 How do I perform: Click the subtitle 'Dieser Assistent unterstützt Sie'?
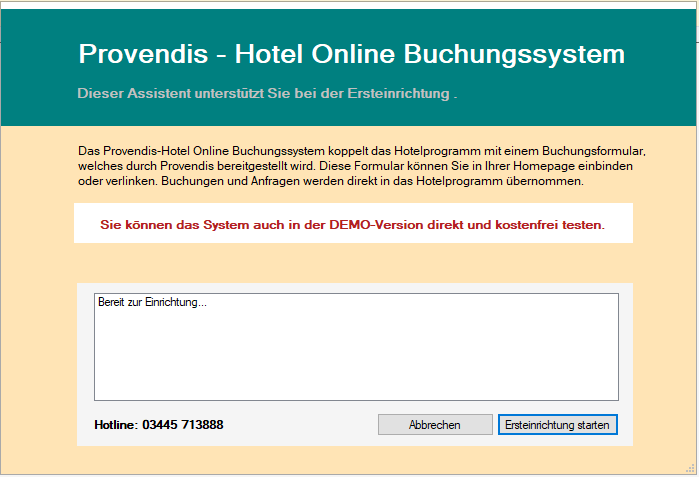[267, 94]
